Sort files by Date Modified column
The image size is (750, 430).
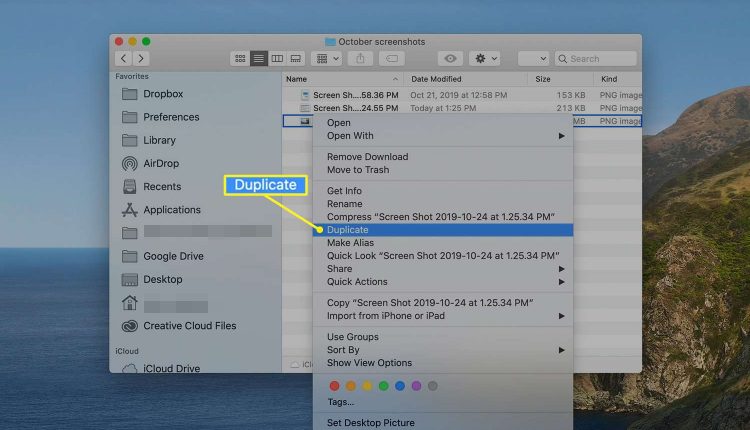[x=465, y=79]
